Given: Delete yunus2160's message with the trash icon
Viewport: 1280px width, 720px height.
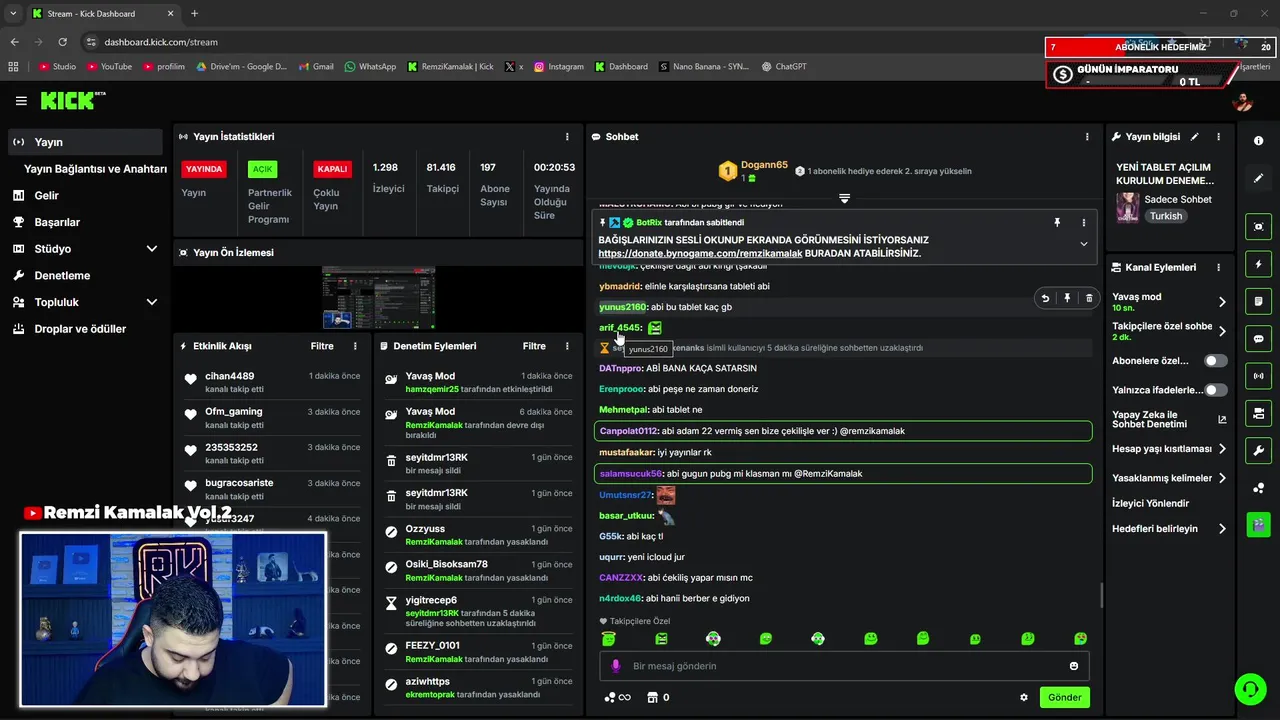Looking at the screenshot, I should click(x=1089, y=298).
